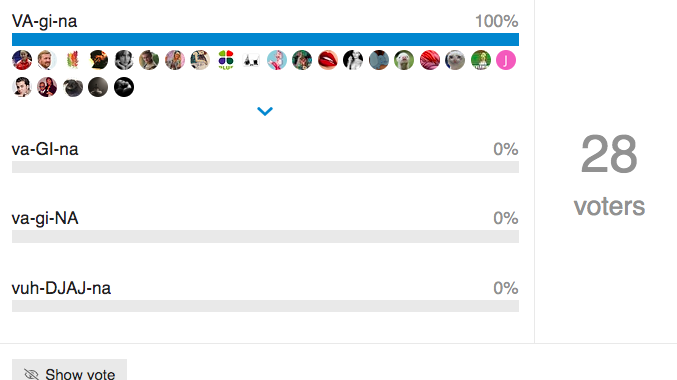Click the first voter avatar in top row
Image resolution: width=677 pixels, height=380 pixels.
22,60
